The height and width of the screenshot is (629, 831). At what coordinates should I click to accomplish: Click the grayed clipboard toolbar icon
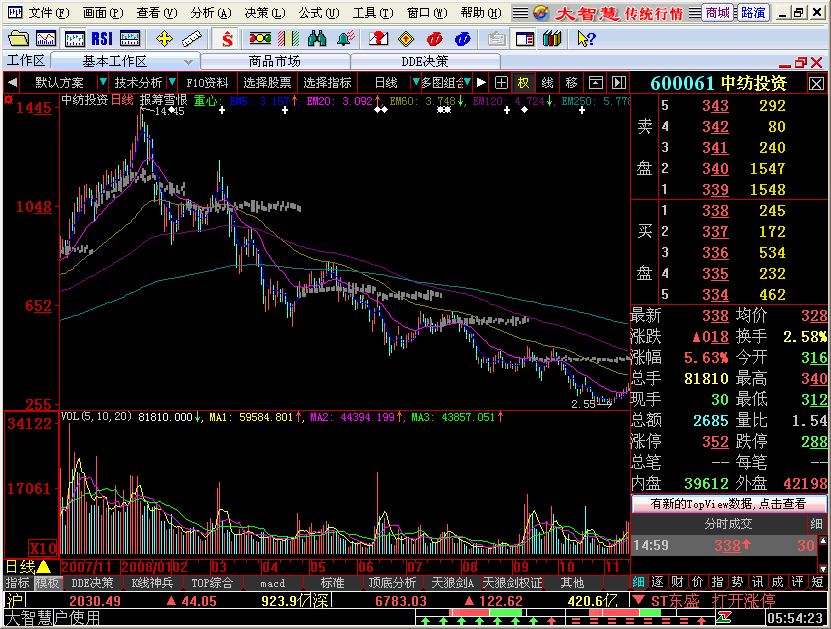(x=497, y=39)
